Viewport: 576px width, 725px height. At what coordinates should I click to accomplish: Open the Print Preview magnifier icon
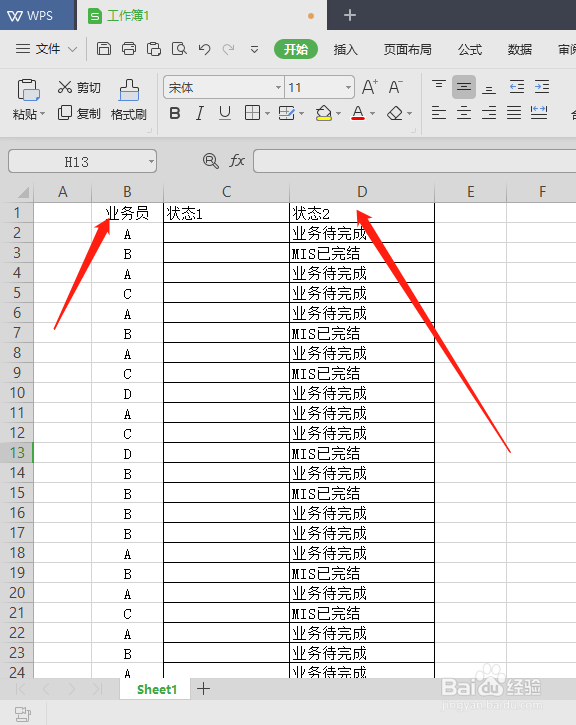point(179,49)
